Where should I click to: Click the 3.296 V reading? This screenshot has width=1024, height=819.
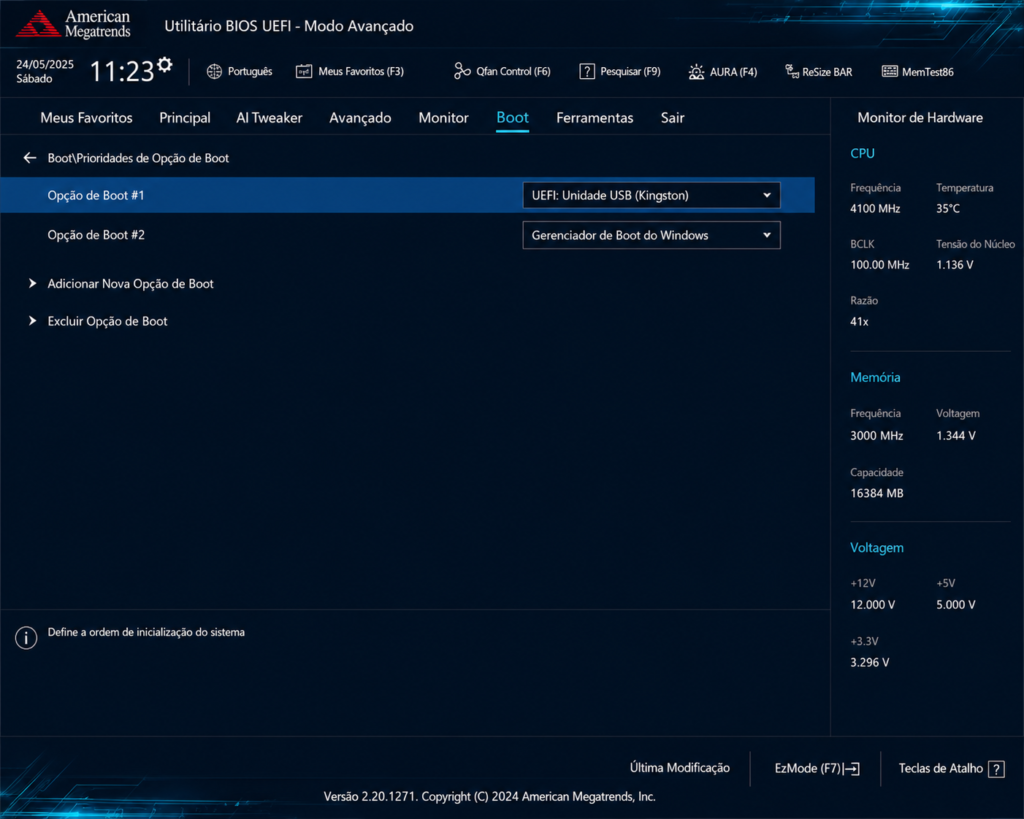pos(869,663)
